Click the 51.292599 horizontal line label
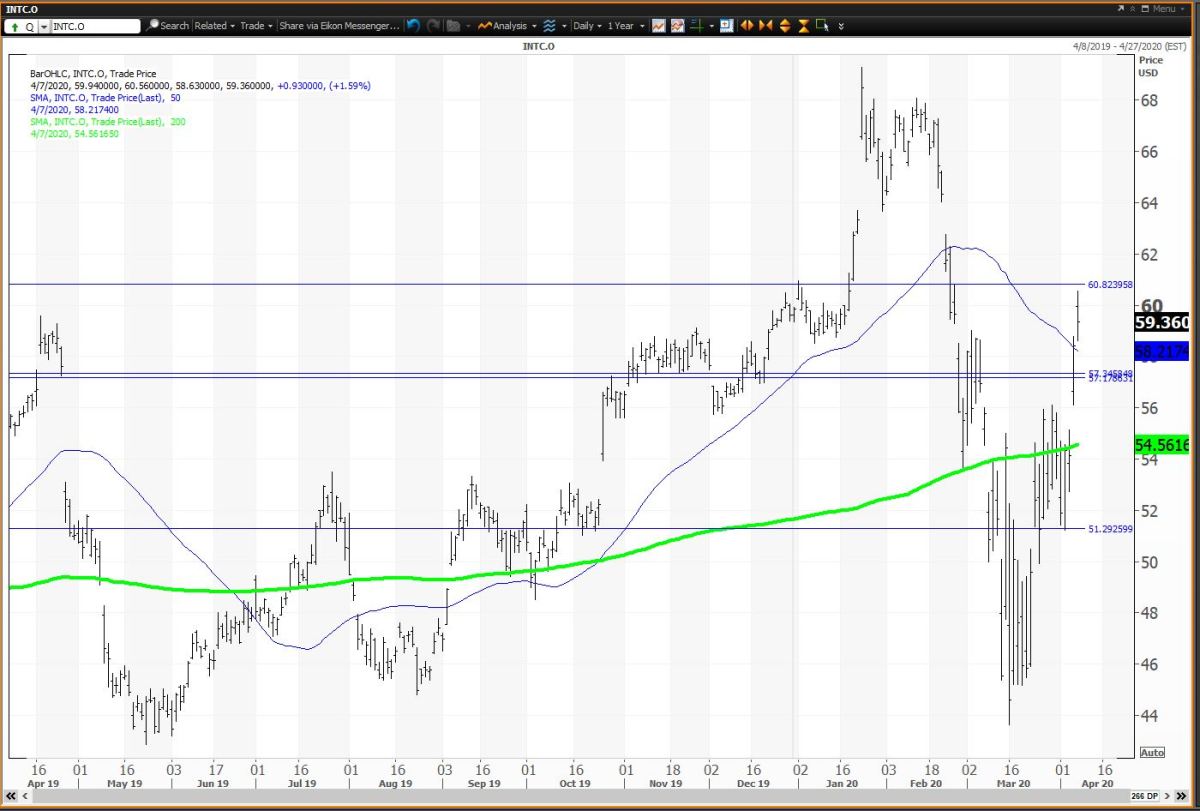Image resolution: width=1200 pixels, height=811 pixels. click(x=1109, y=528)
